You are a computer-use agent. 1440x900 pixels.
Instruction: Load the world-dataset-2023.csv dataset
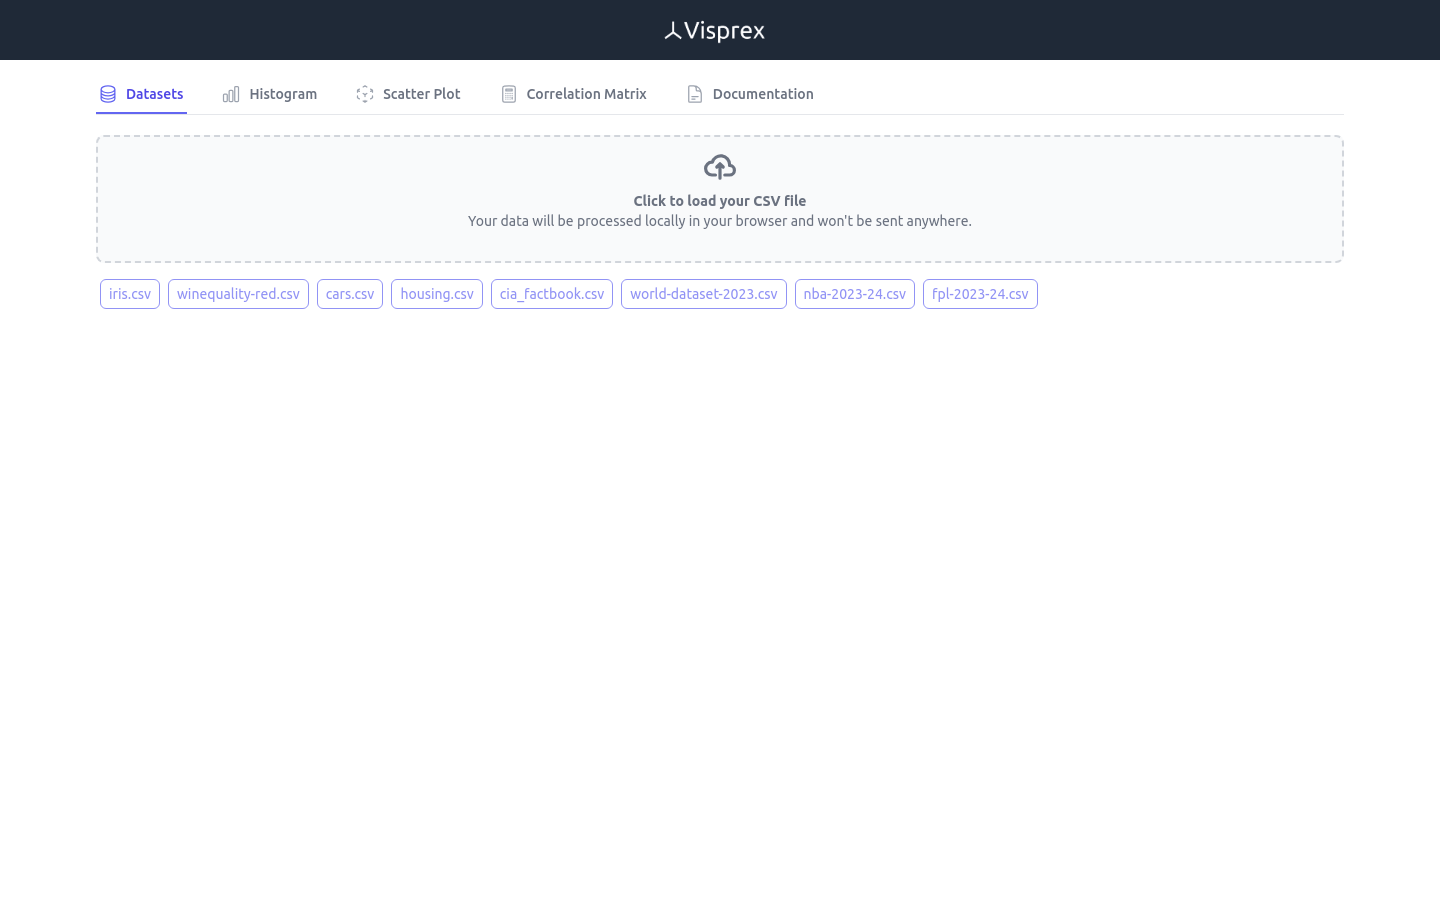pos(703,293)
